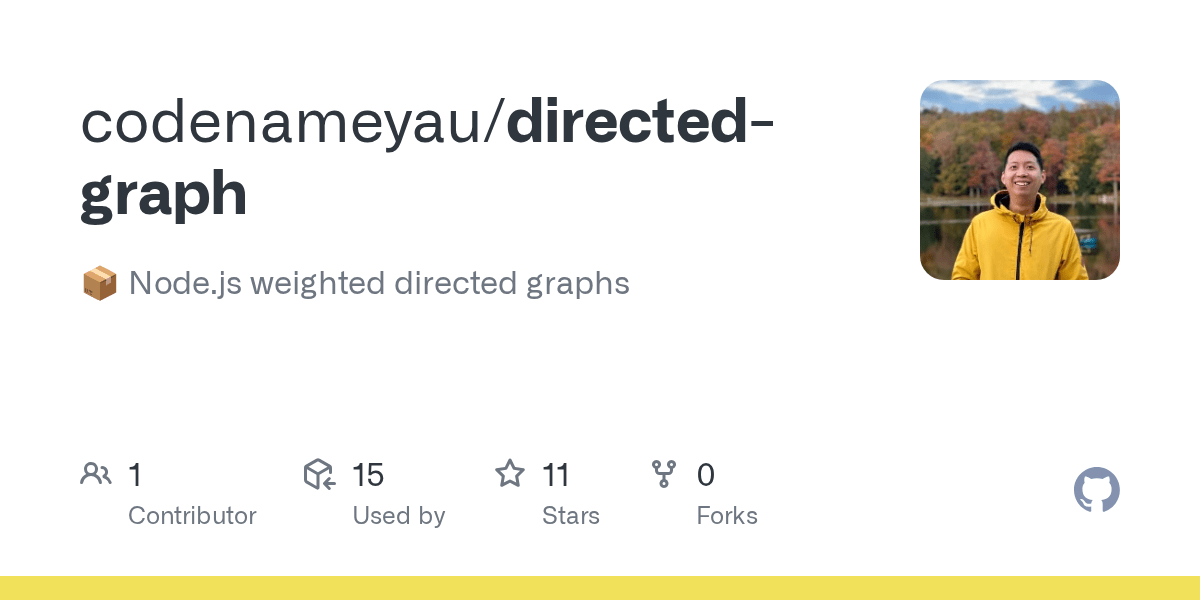Click the Forks branch icon
1200x600 pixels.
point(664,474)
